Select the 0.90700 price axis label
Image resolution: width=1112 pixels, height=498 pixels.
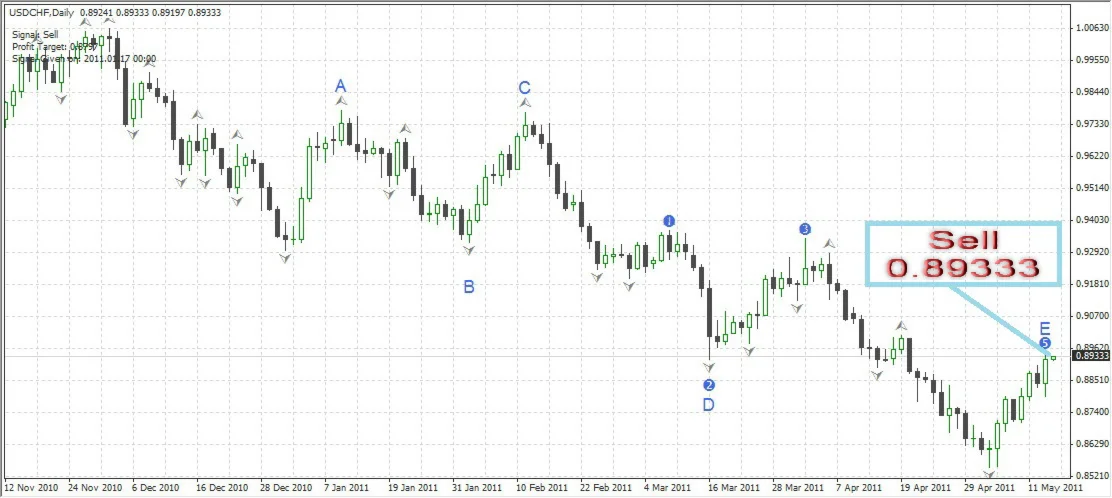1092,316
